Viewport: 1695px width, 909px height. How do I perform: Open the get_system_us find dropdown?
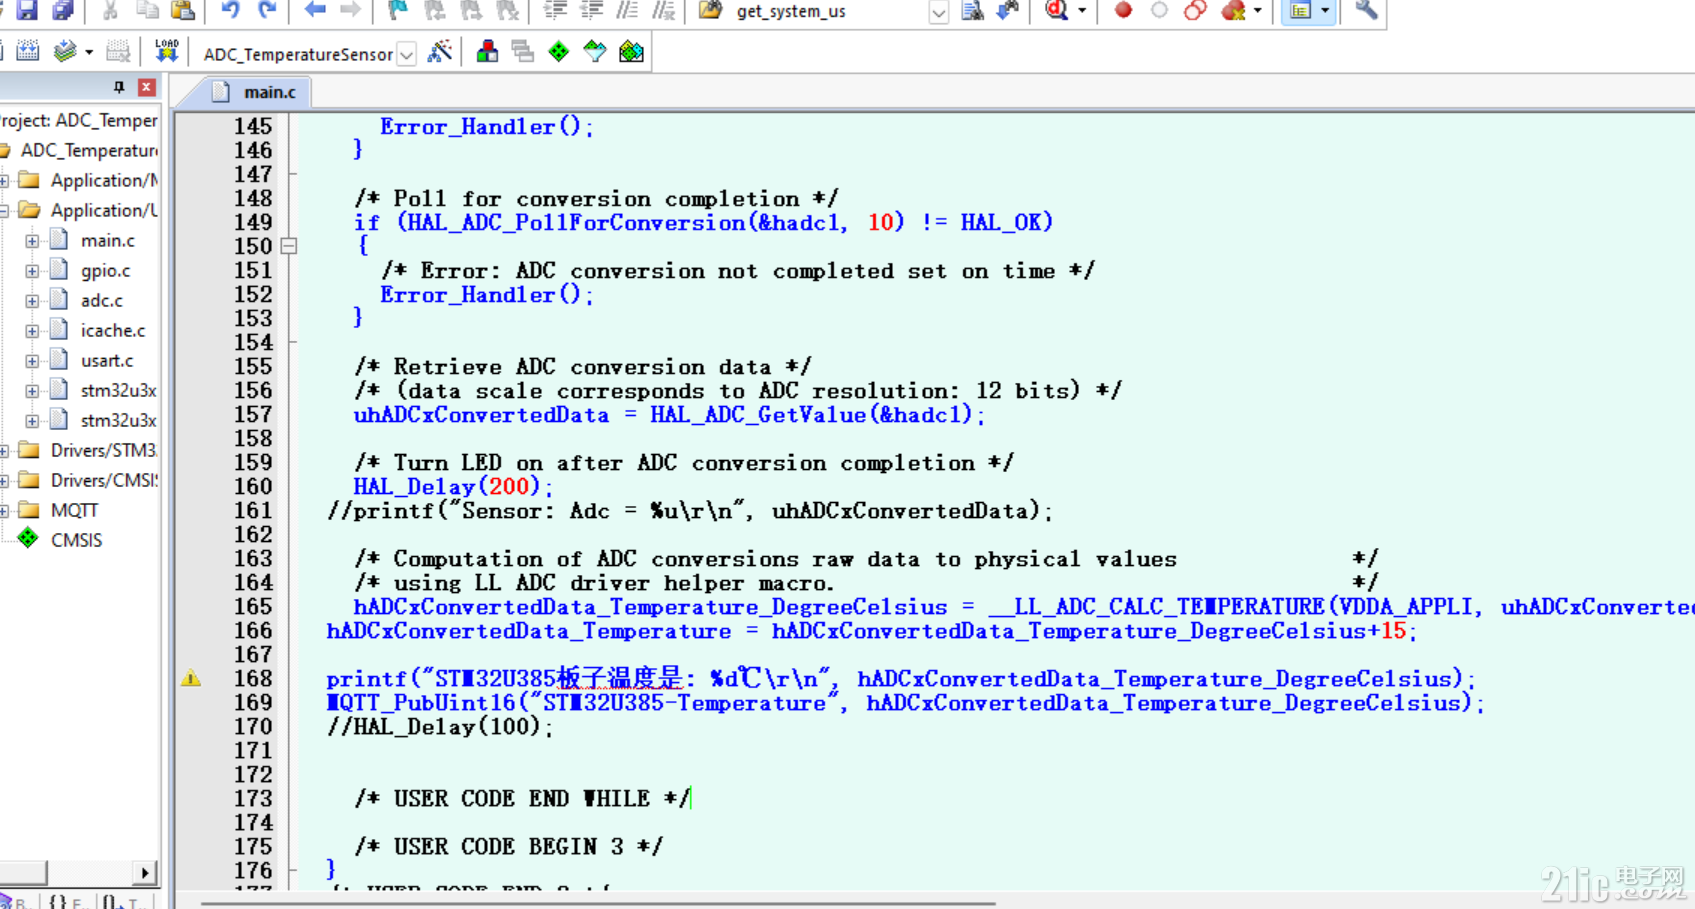(938, 12)
